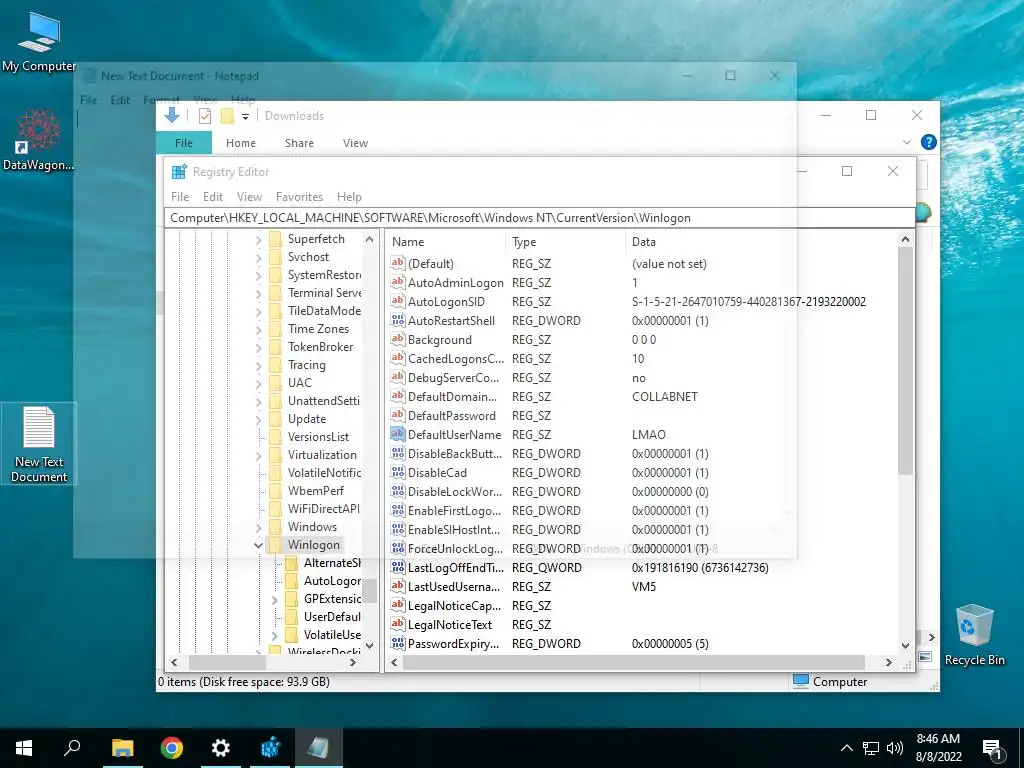The height and width of the screenshot is (768, 1024).
Task: Click the Registry Editor title bar icon
Action: tap(179, 172)
